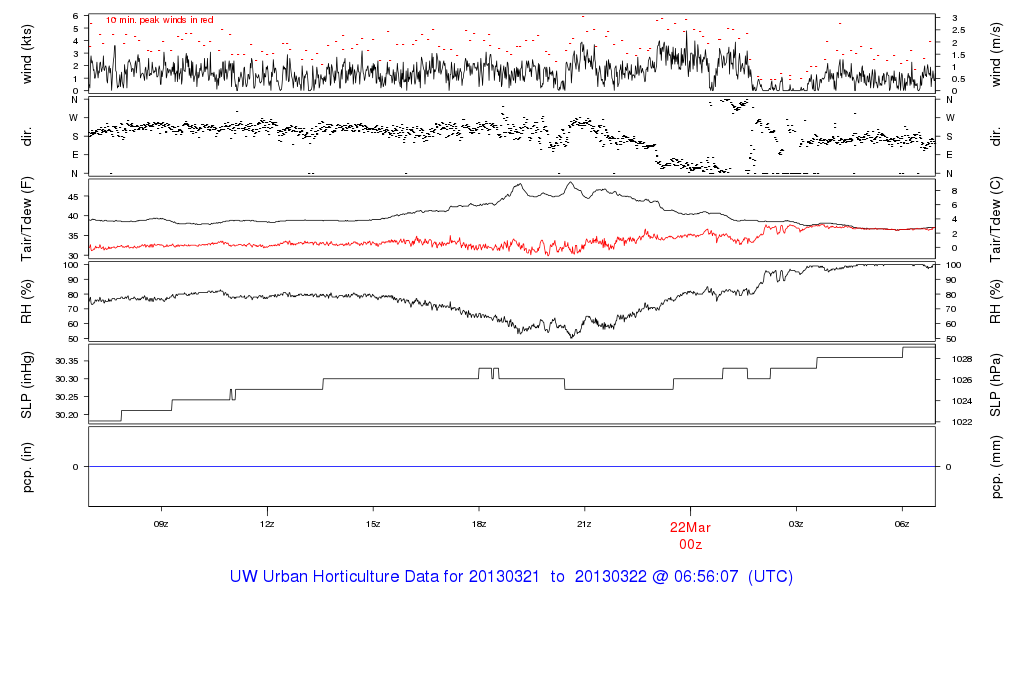Click the red "00z" time label
The height and width of the screenshot is (700, 1024).
coord(690,545)
